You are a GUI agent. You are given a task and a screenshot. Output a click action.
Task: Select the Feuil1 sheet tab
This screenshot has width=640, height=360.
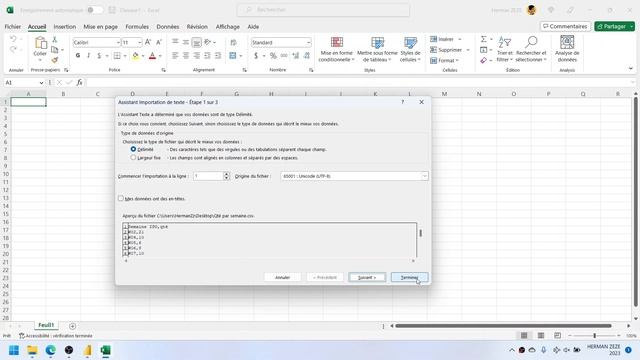(x=46, y=325)
